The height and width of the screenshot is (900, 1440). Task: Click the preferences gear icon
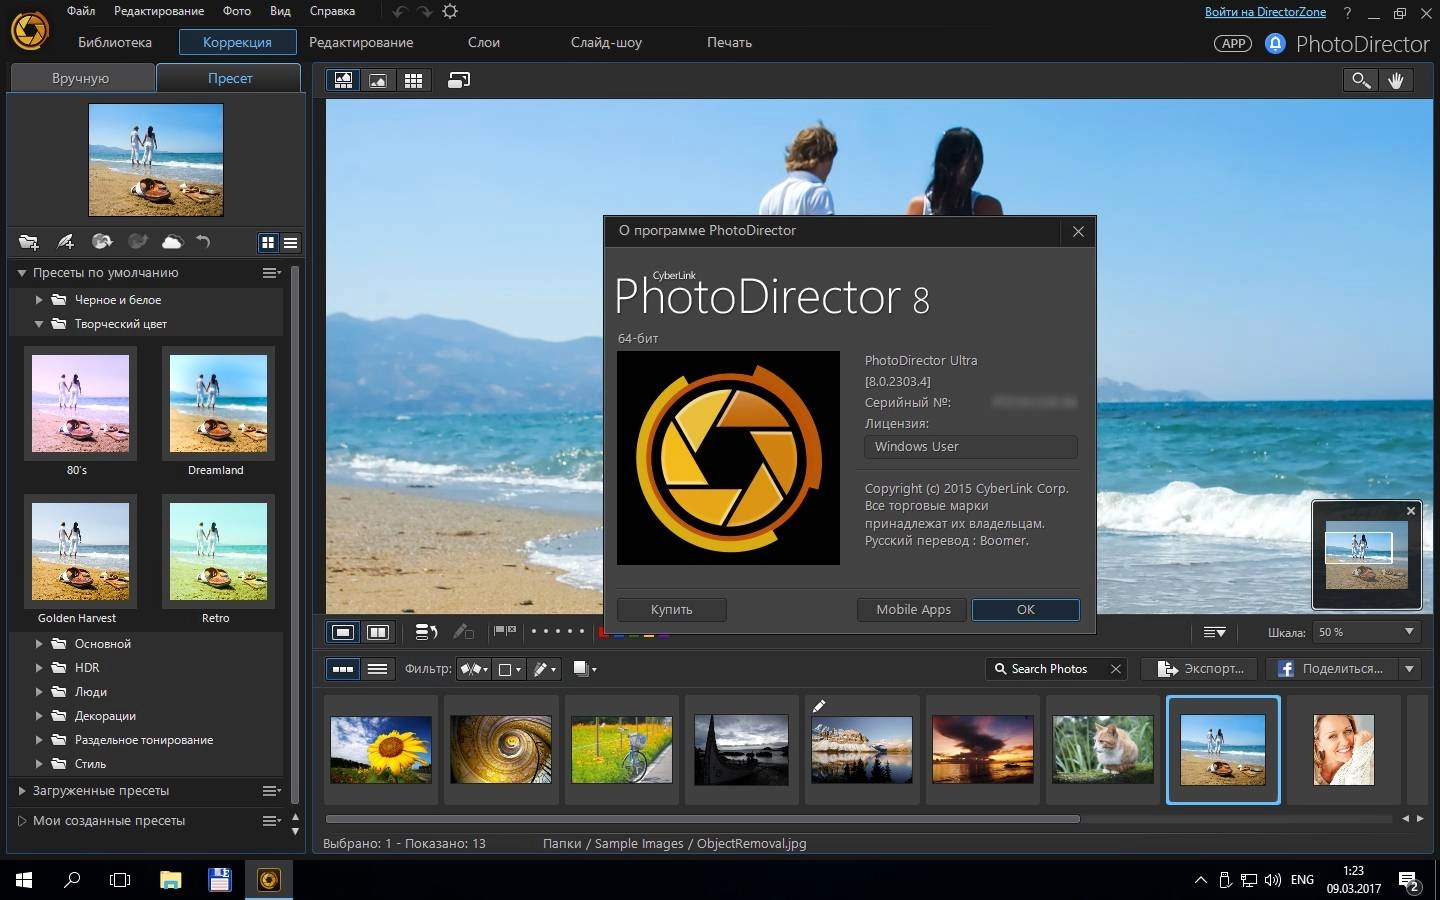click(450, 11)
